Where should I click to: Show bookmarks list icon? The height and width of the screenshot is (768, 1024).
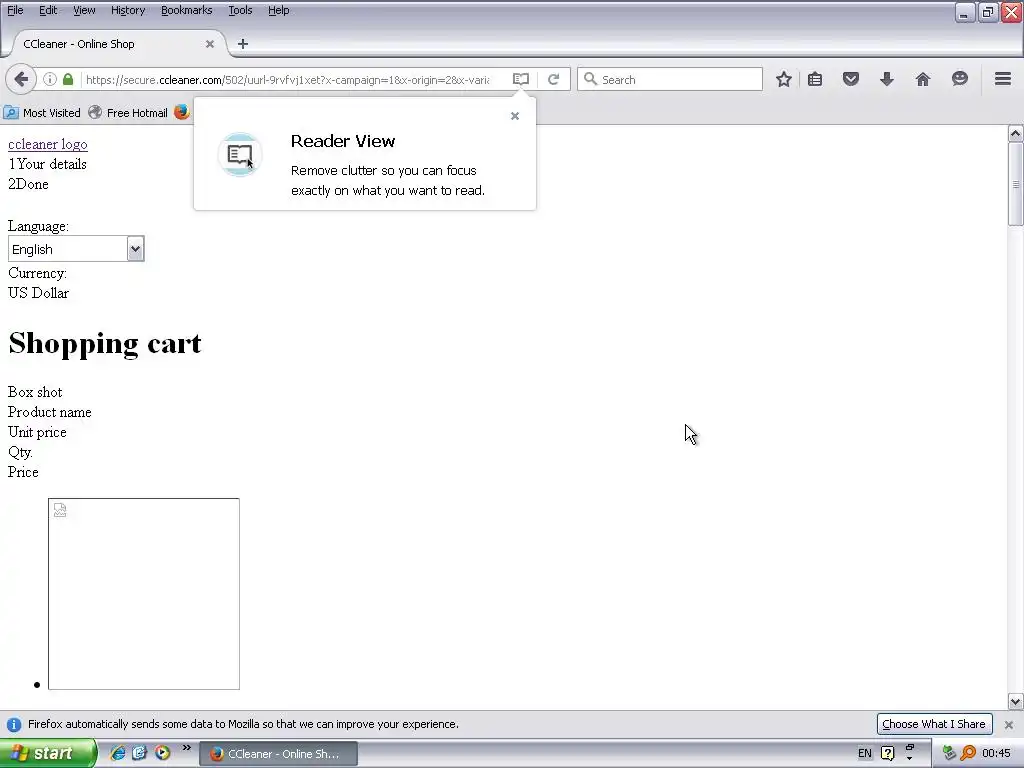(x=815, y=80)
